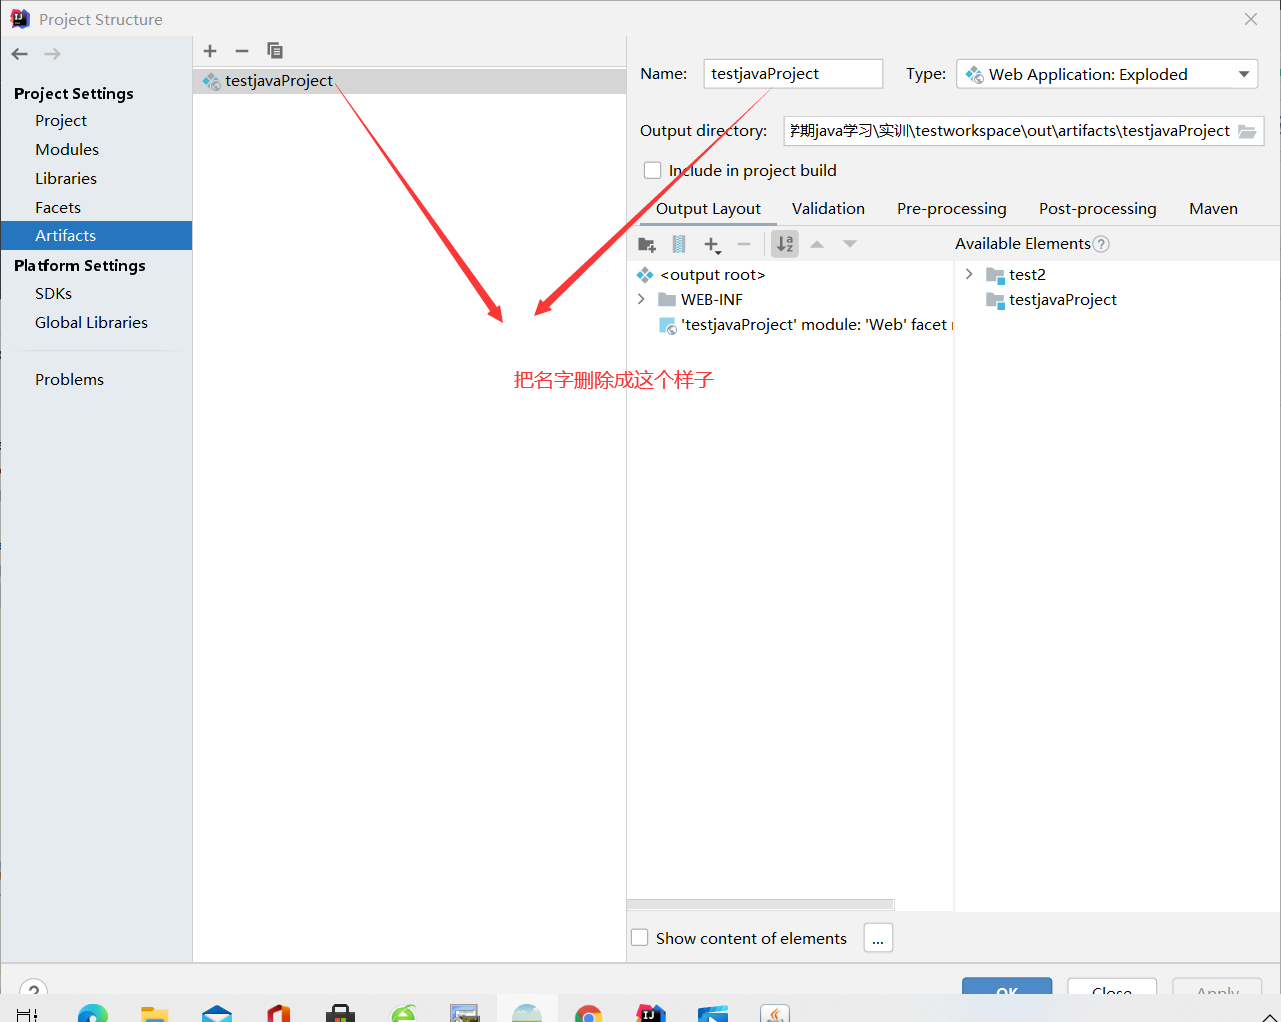Screen dimensions: 1281x1022
Task: Open the Pre-processing tab
Action: tap(952, 209)
